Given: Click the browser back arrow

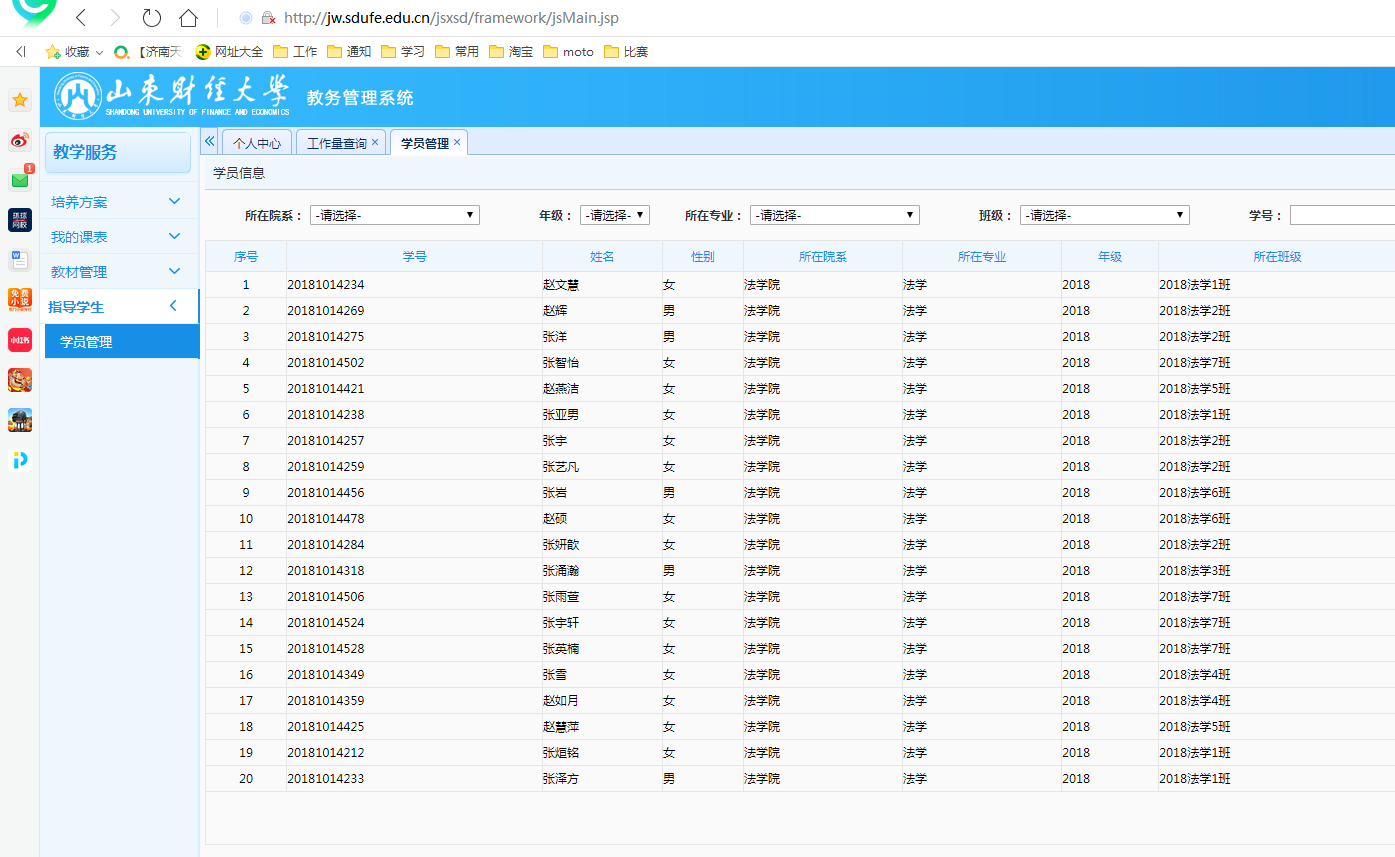Looking at the screenshot, I should tap(81, 18).
